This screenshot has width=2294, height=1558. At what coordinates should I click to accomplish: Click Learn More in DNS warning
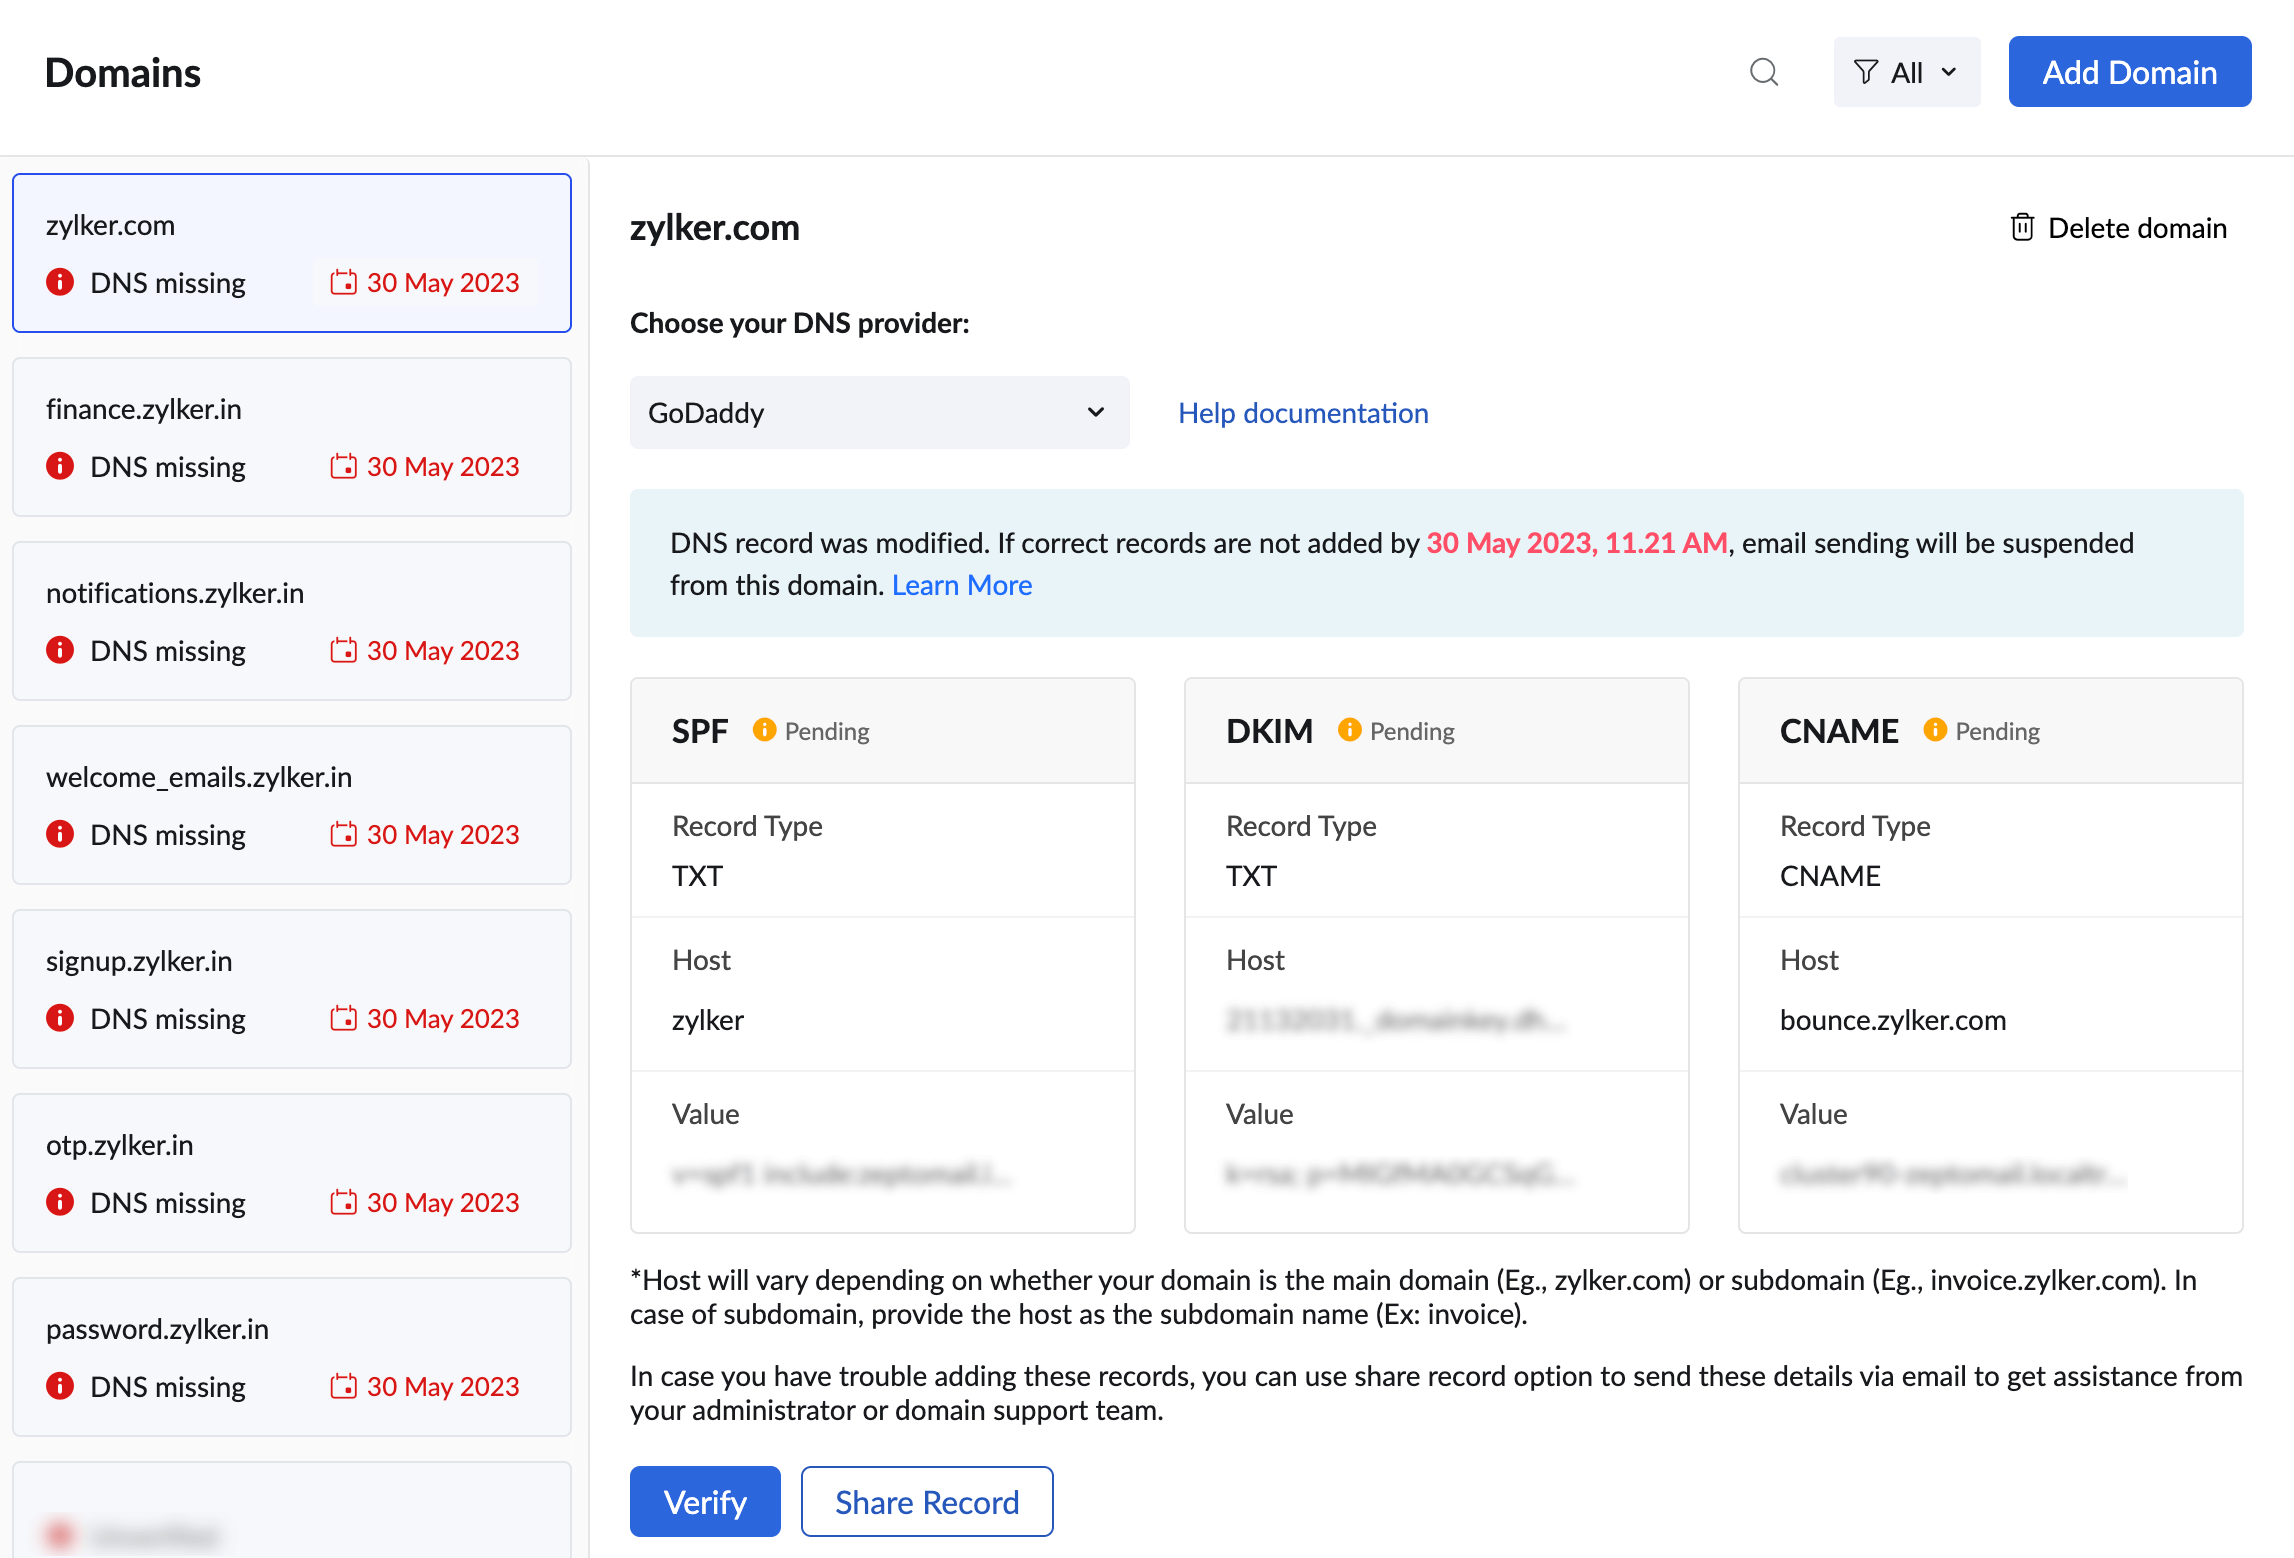coord(961,585)
